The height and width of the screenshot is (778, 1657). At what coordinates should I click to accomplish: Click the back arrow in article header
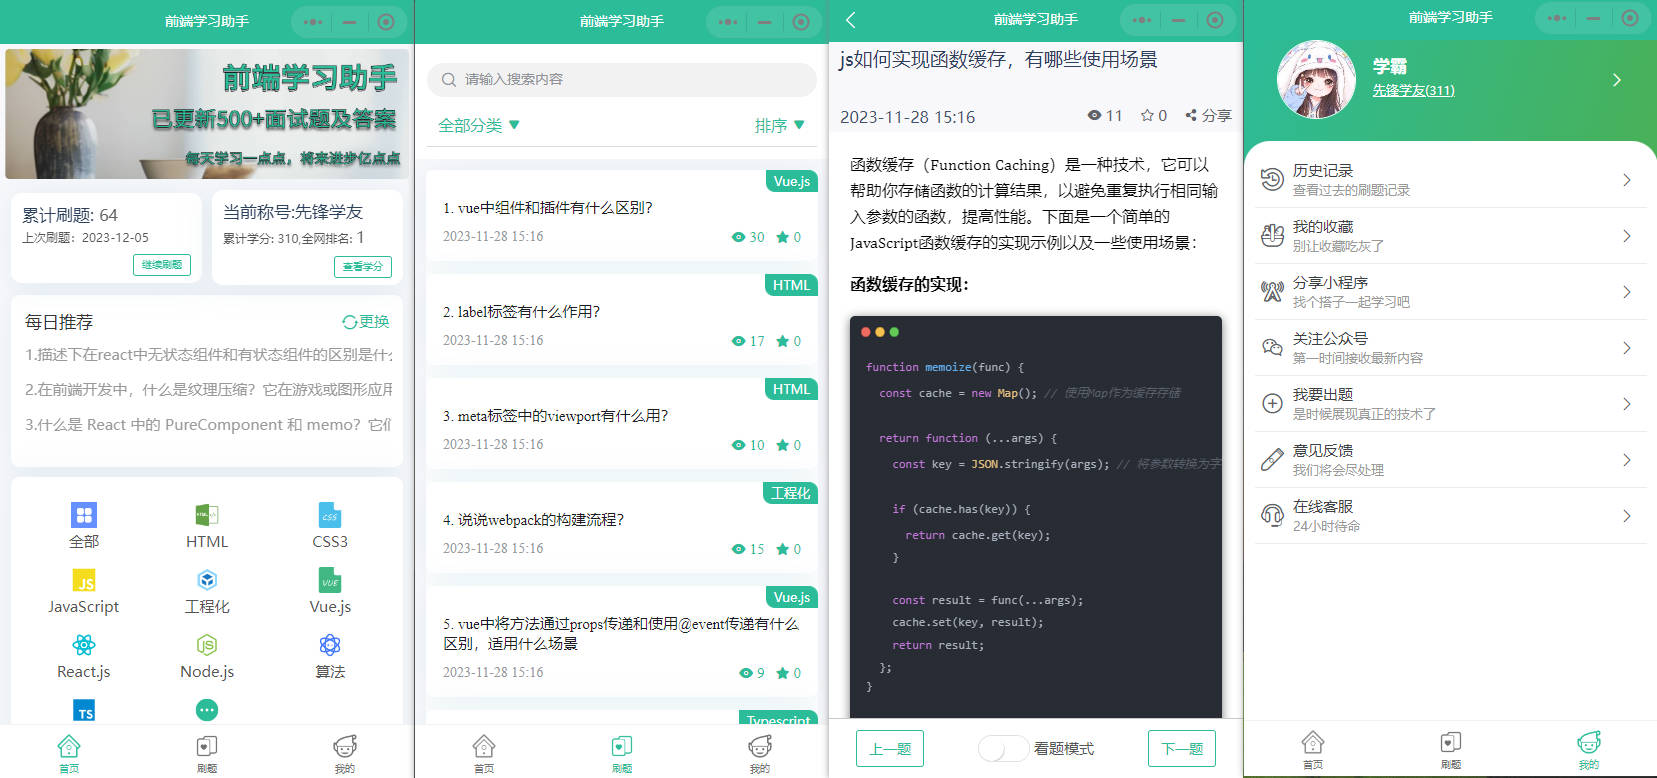tap(851, 20)
